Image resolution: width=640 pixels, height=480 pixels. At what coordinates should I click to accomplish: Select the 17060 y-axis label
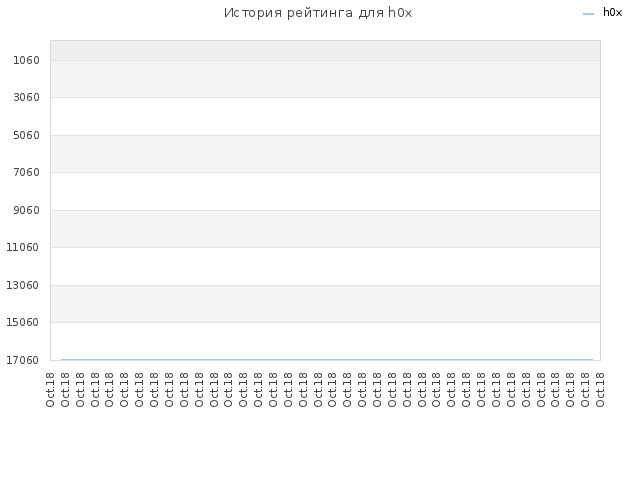click(x=22, y=360)
